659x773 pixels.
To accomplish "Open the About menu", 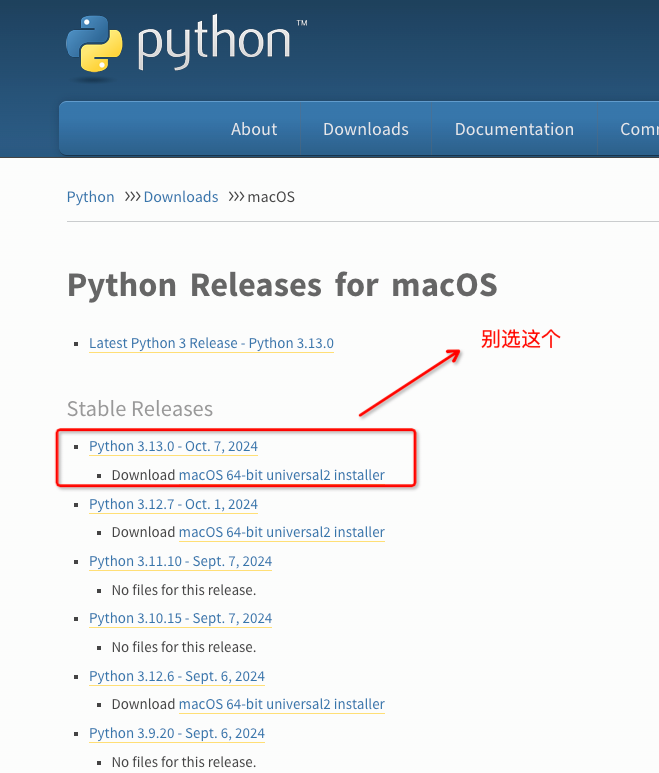I will tap(254, 129).
